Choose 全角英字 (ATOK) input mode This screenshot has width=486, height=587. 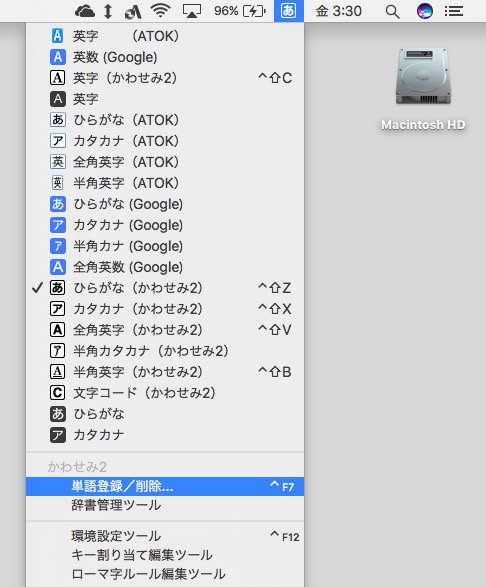[x=165, y=162]
